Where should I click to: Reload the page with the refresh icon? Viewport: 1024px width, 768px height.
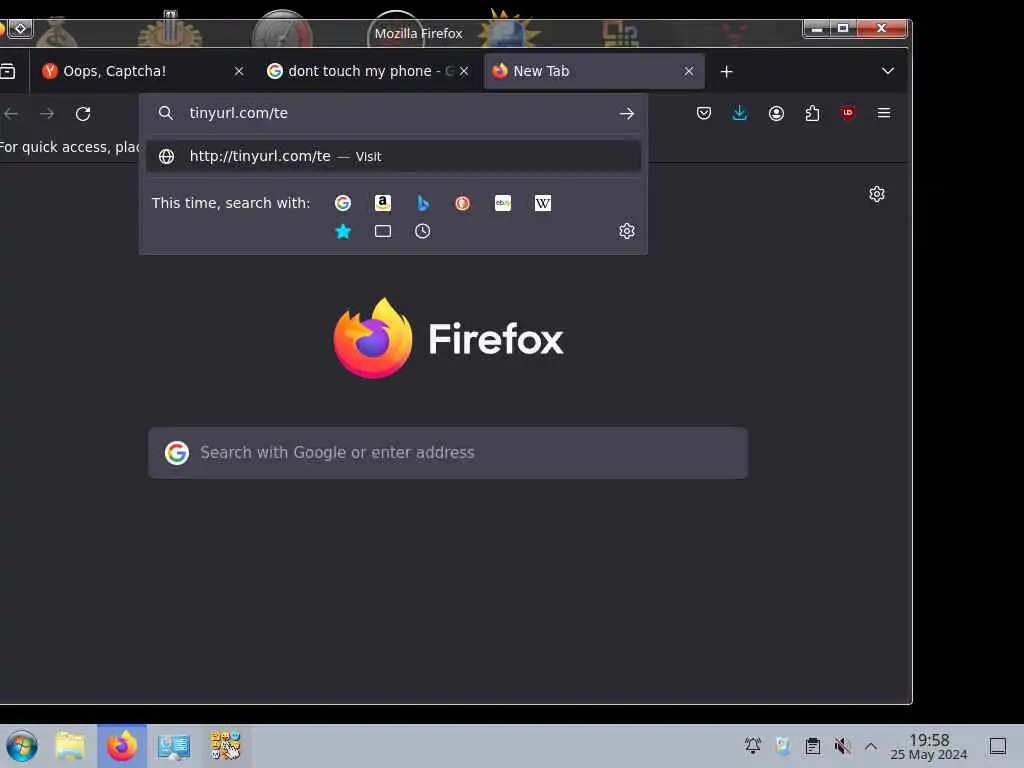(83, 114)
